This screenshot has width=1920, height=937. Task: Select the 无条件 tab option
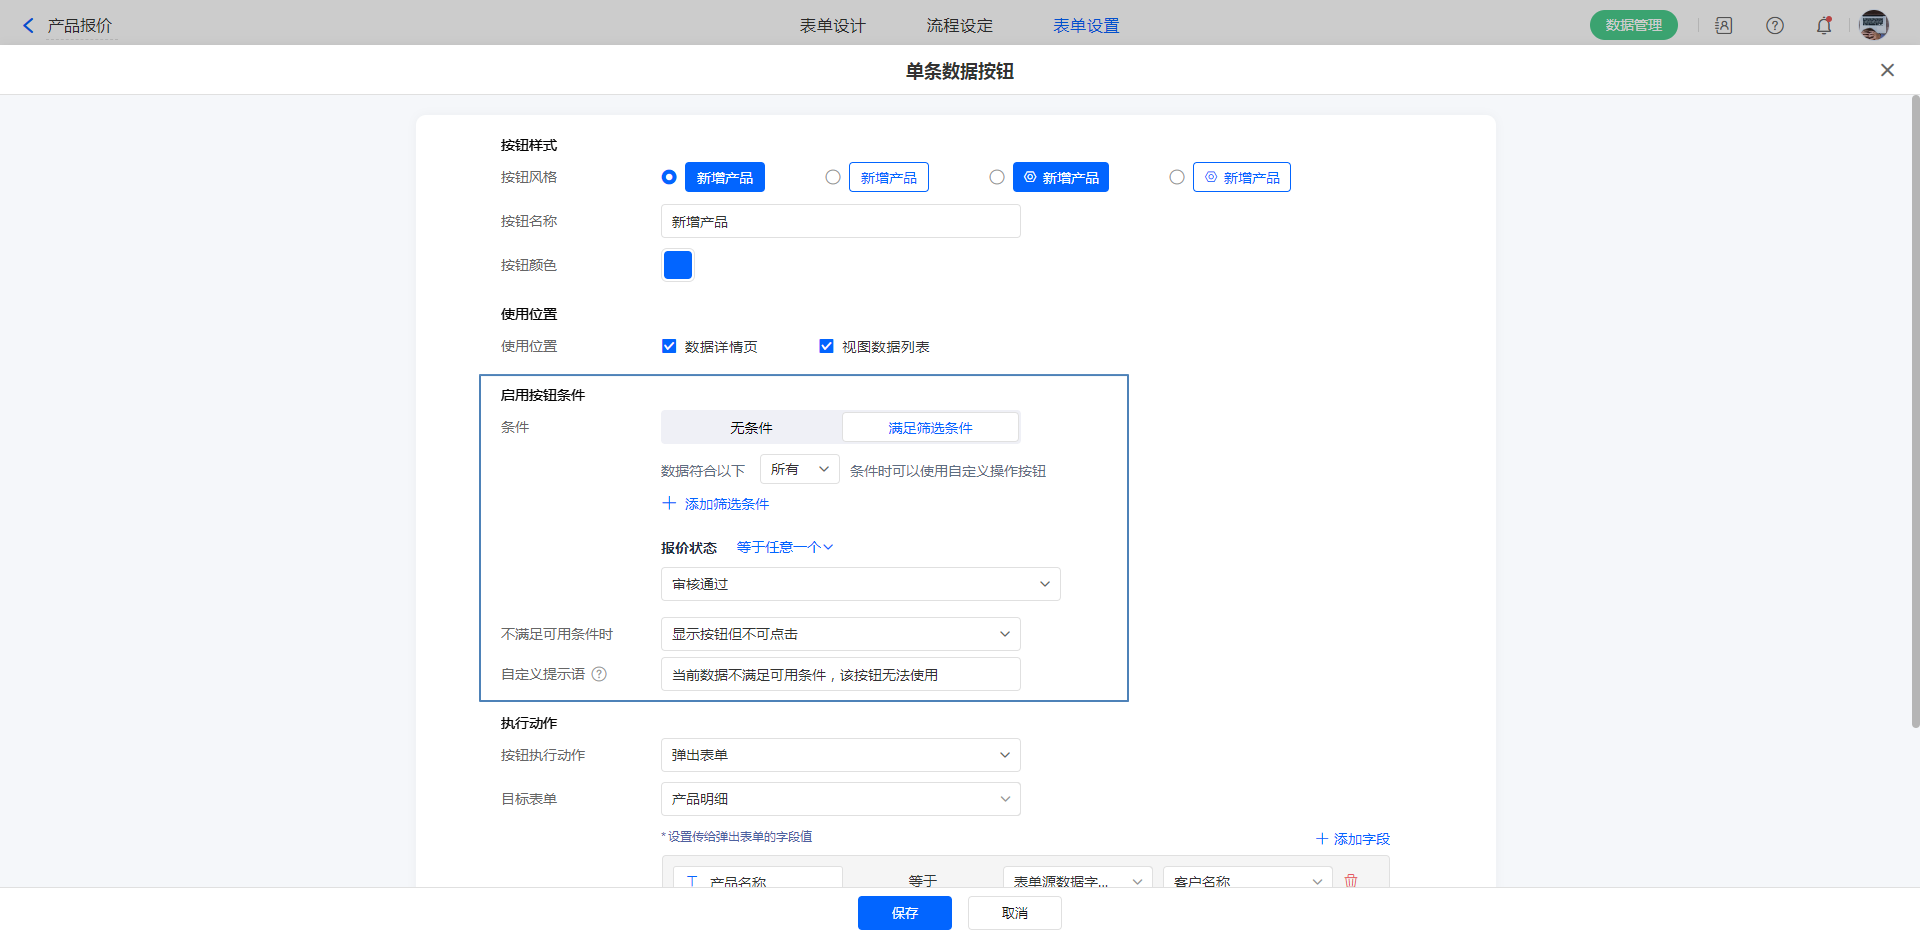click(x=751, y=428)
